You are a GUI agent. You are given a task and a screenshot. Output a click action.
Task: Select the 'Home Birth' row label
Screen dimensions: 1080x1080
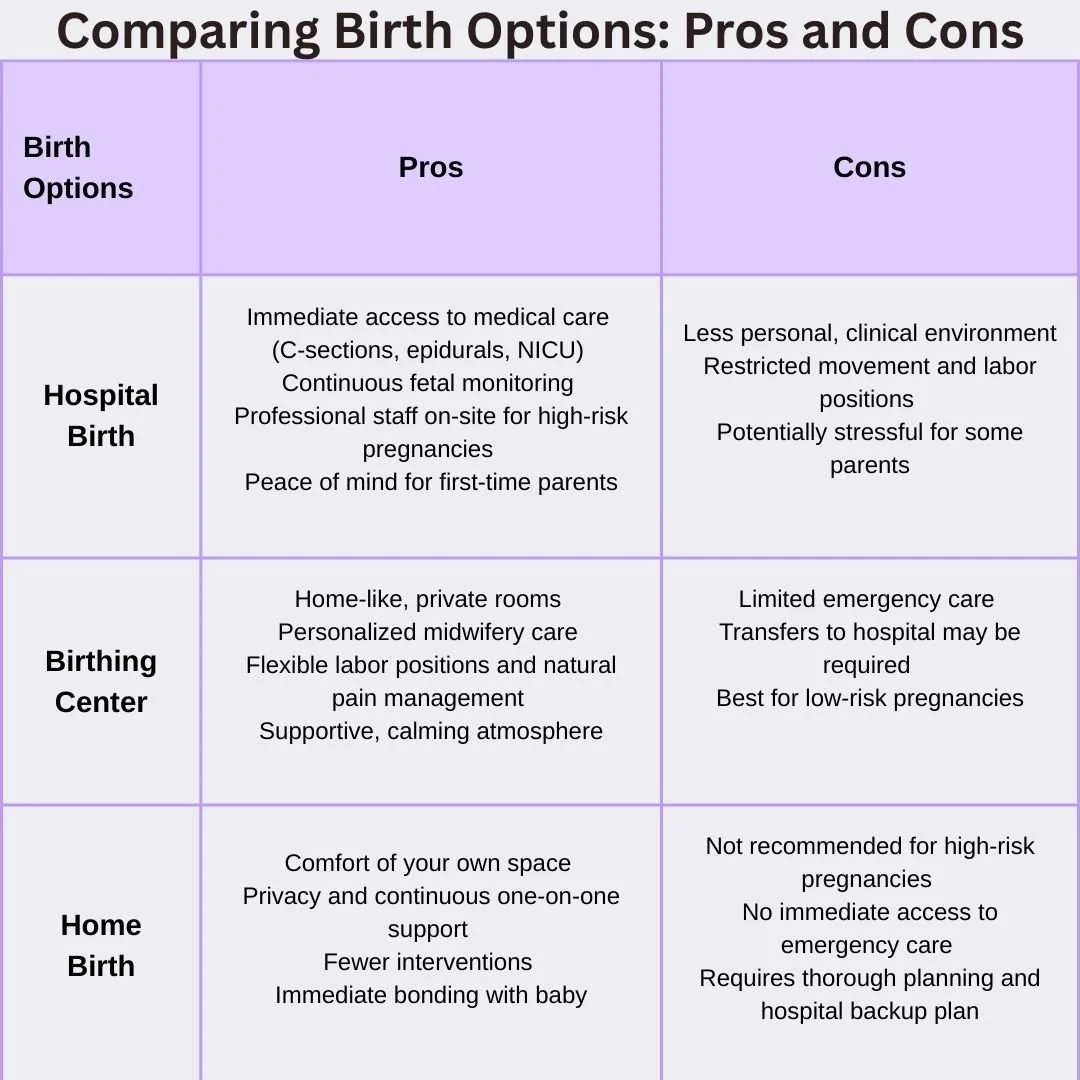[101, 945]
